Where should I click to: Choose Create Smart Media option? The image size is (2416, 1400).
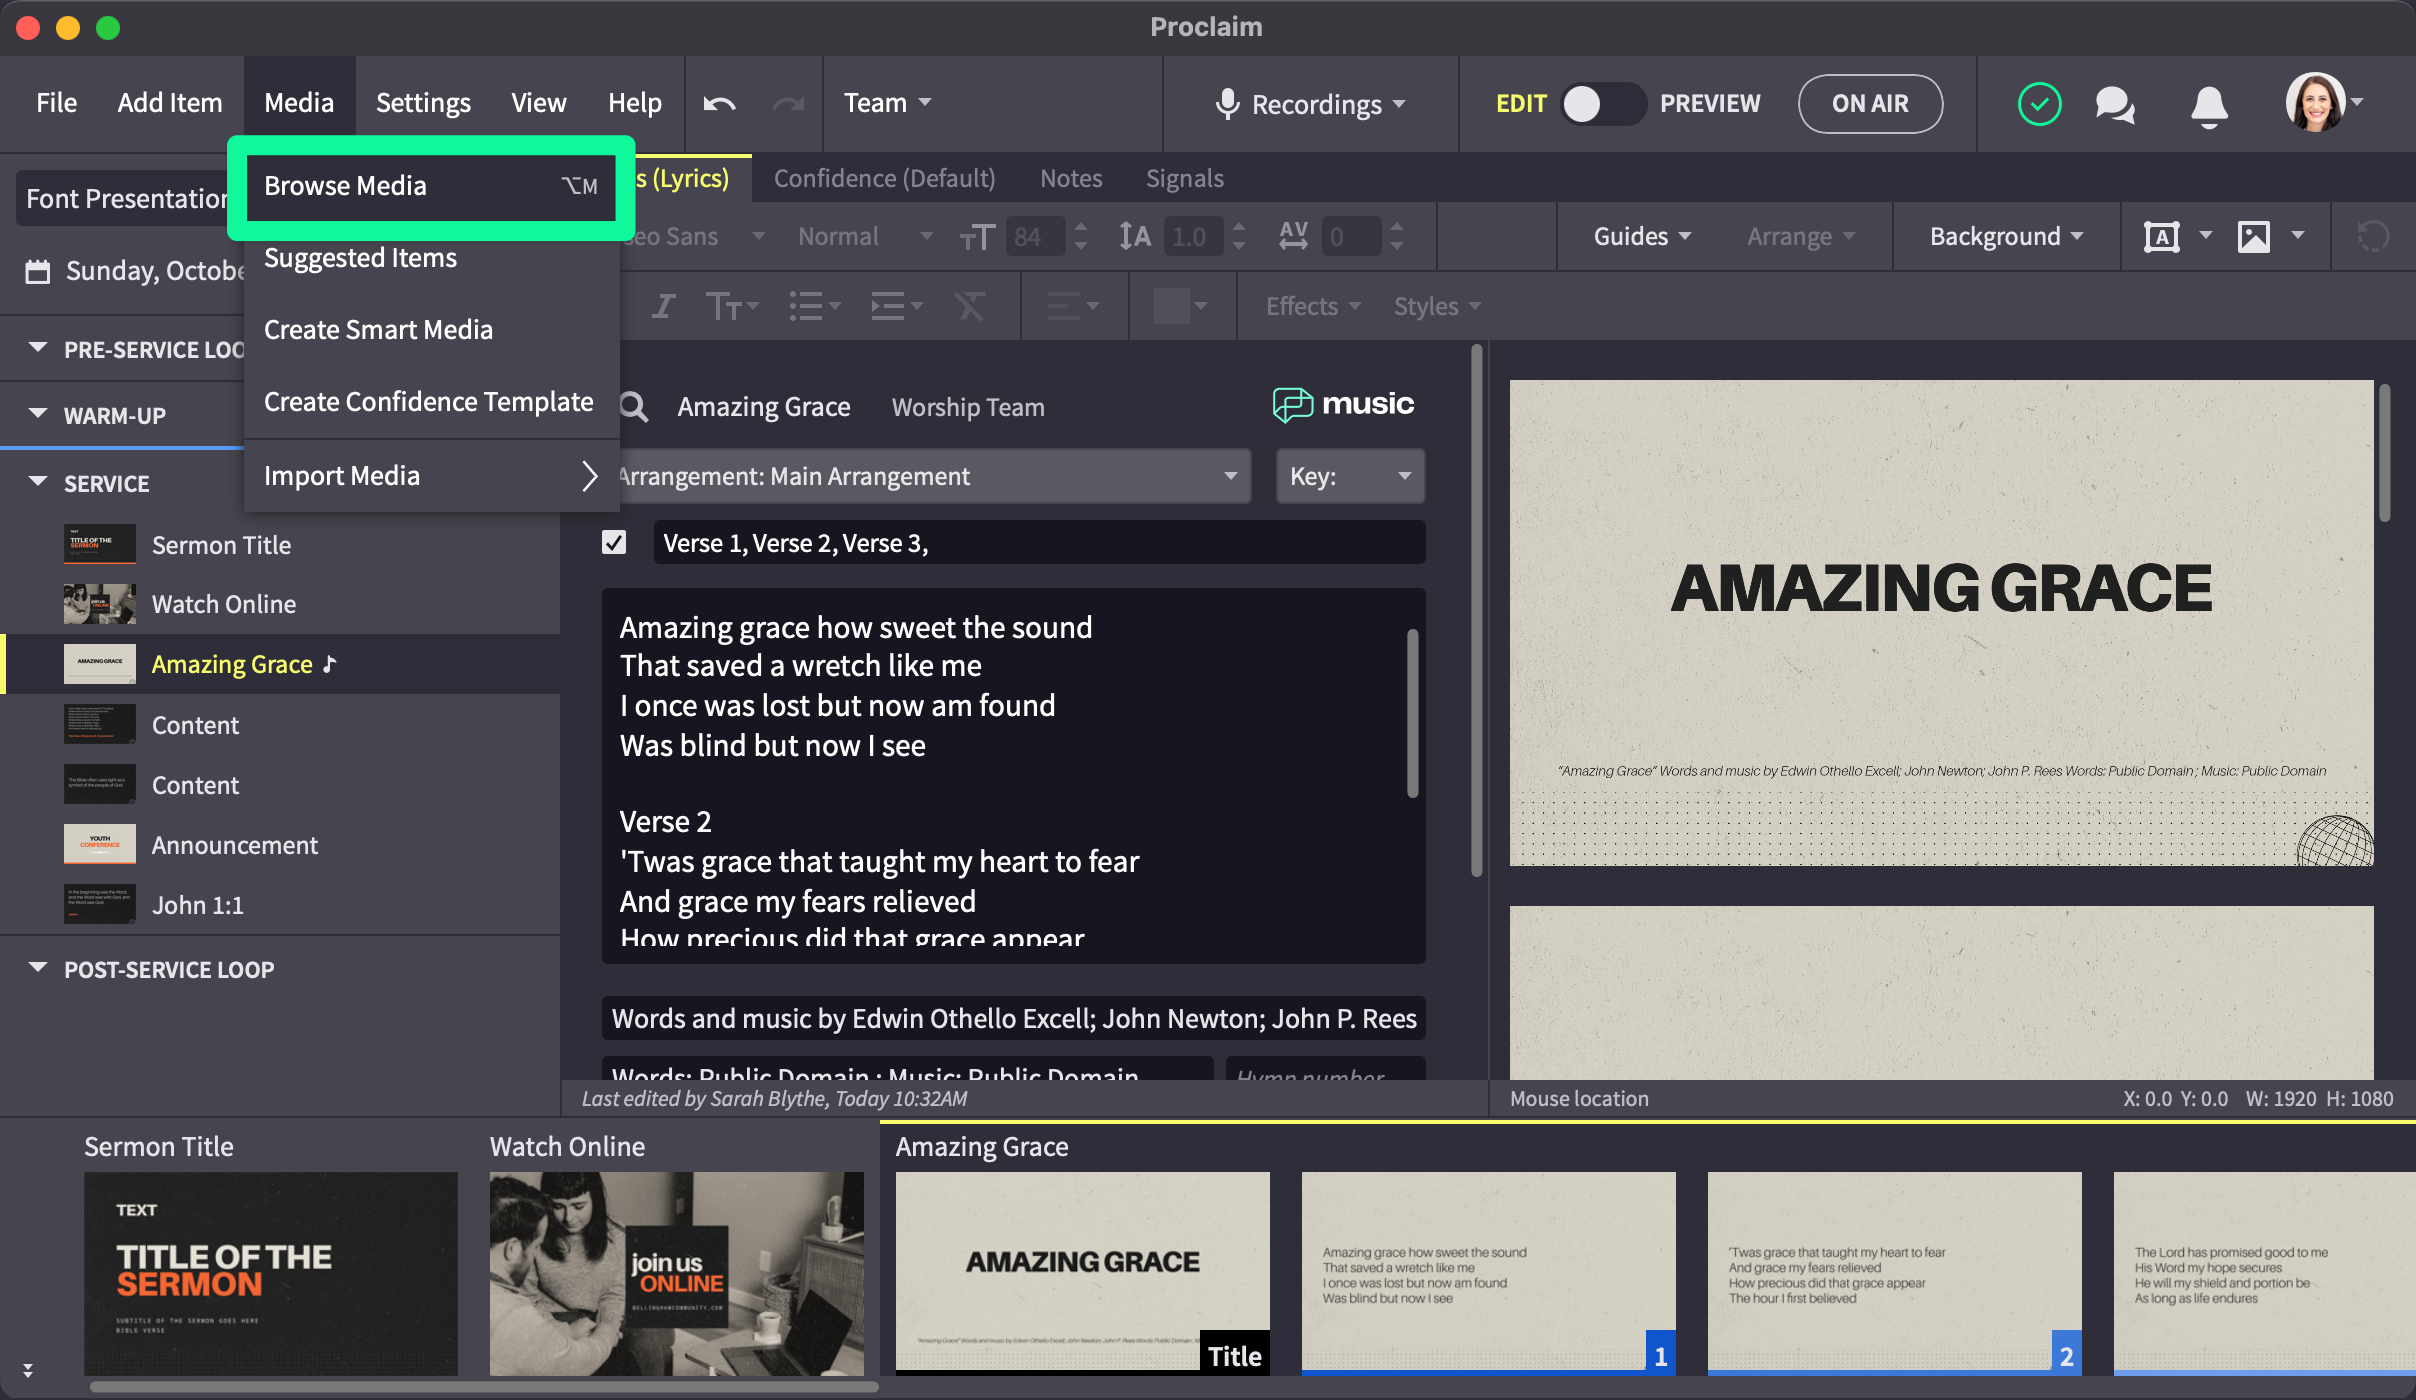click(378, 330)
